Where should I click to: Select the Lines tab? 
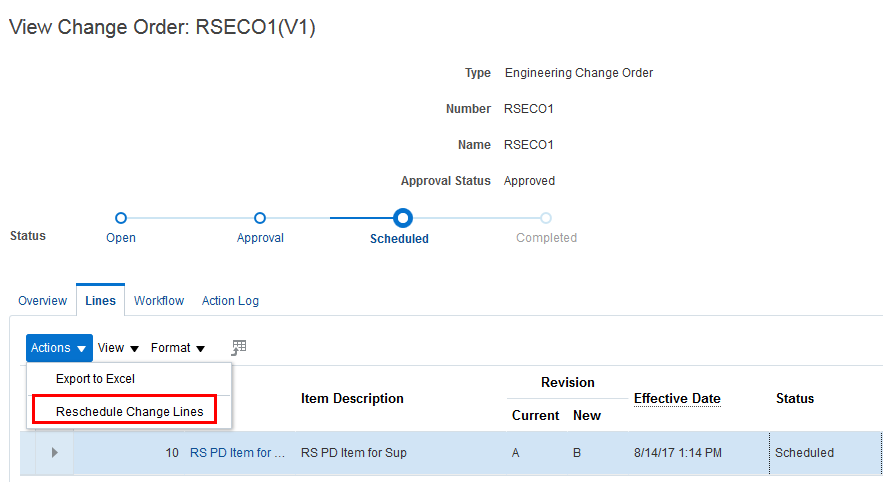[100, 301]
